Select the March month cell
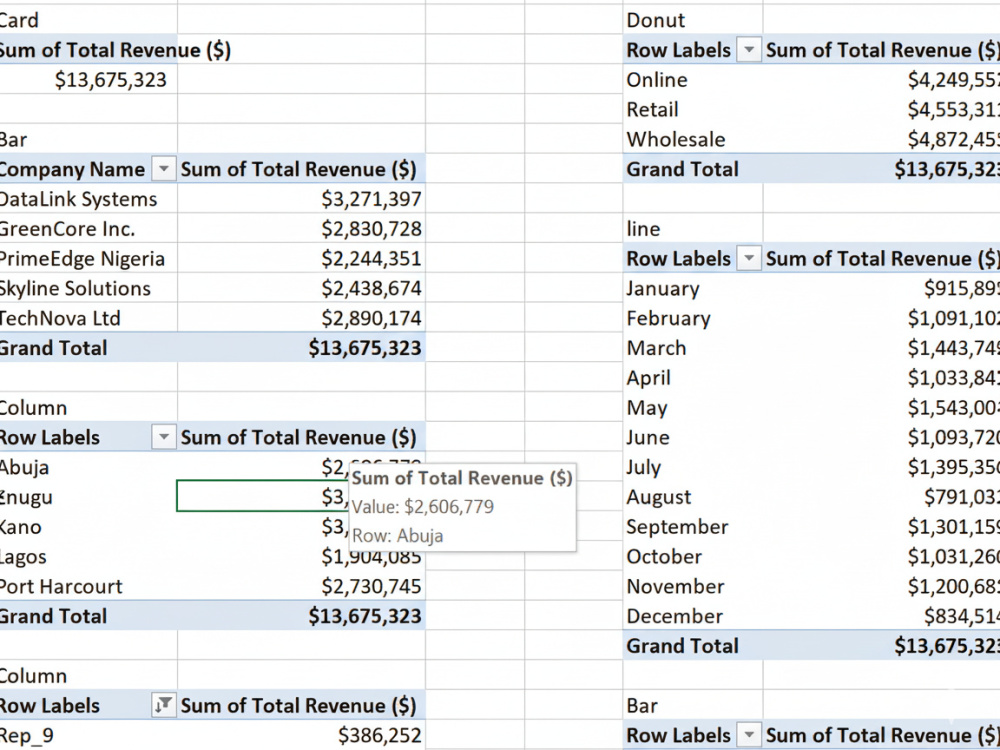The image size is (1000, 750). tap(693, 348)
